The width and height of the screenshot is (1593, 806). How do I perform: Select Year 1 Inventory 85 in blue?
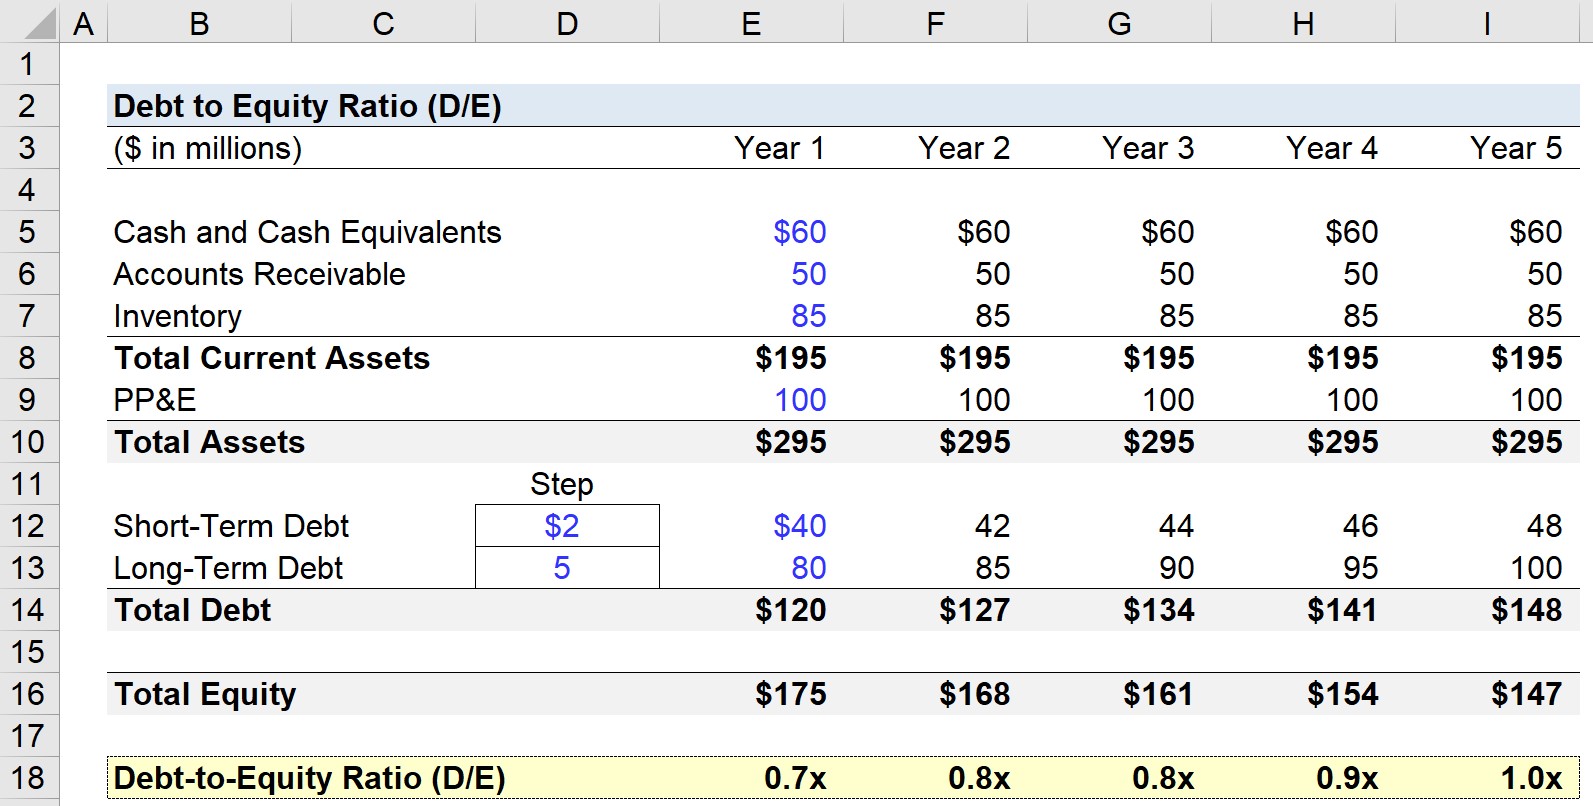point(809,316)
